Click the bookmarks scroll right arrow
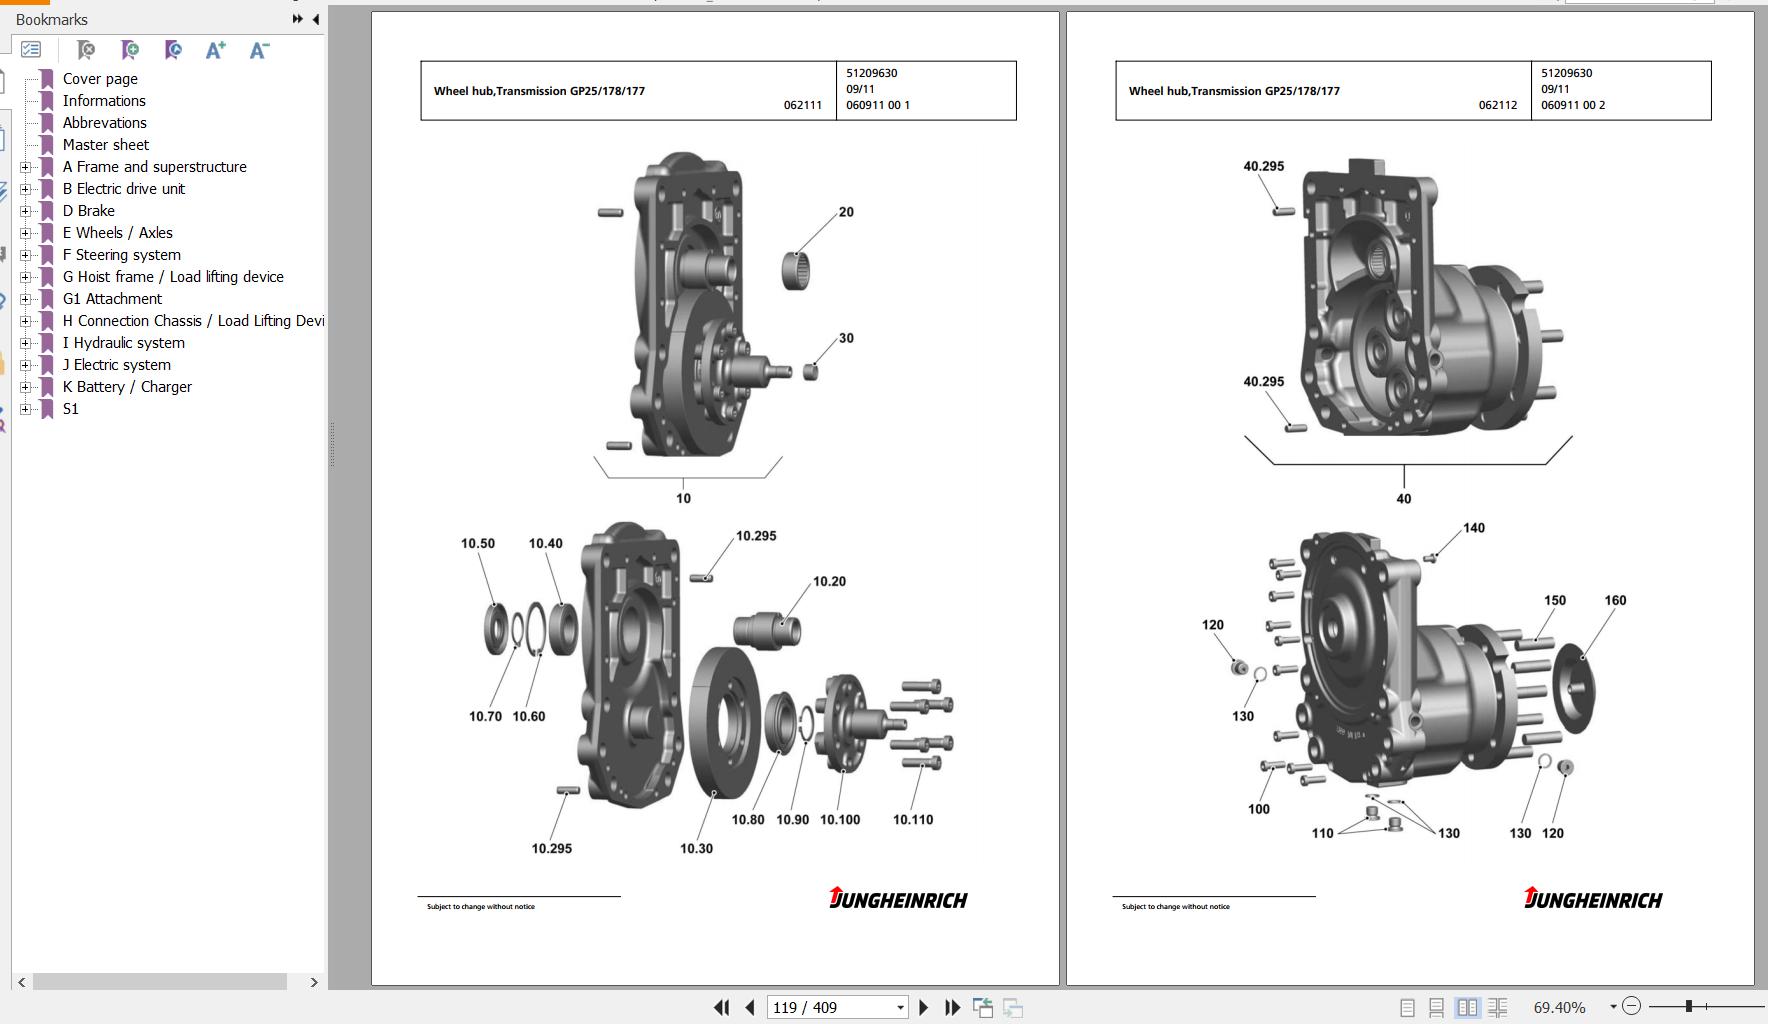1768x1024 pixels. (x=314, y=982)
